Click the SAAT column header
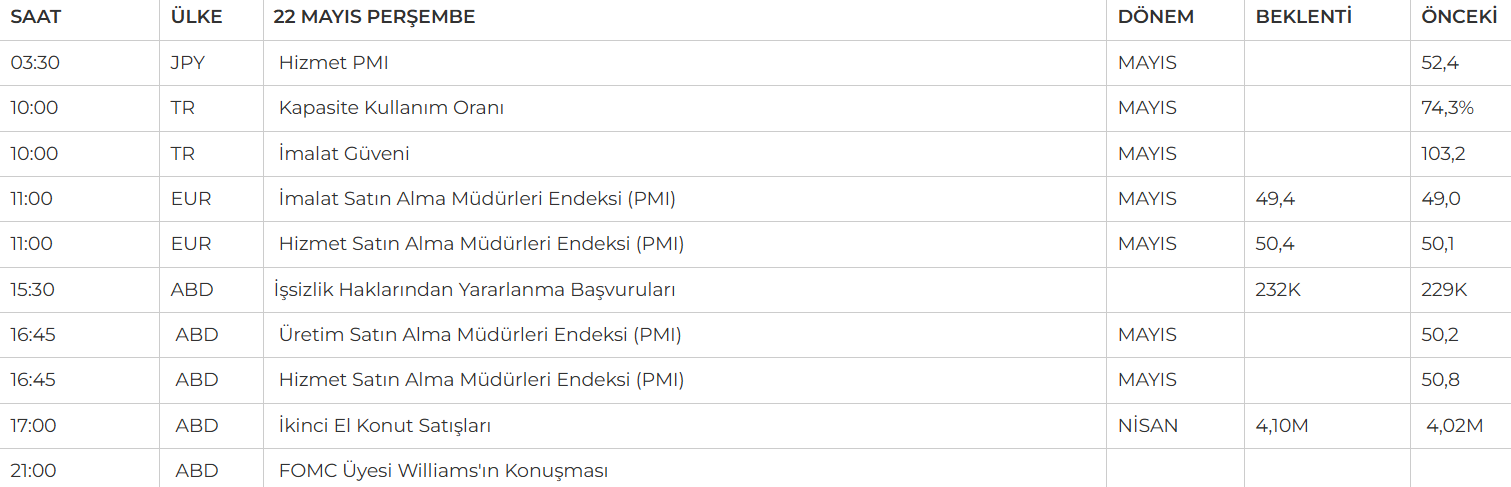 [x=36, y=17]
